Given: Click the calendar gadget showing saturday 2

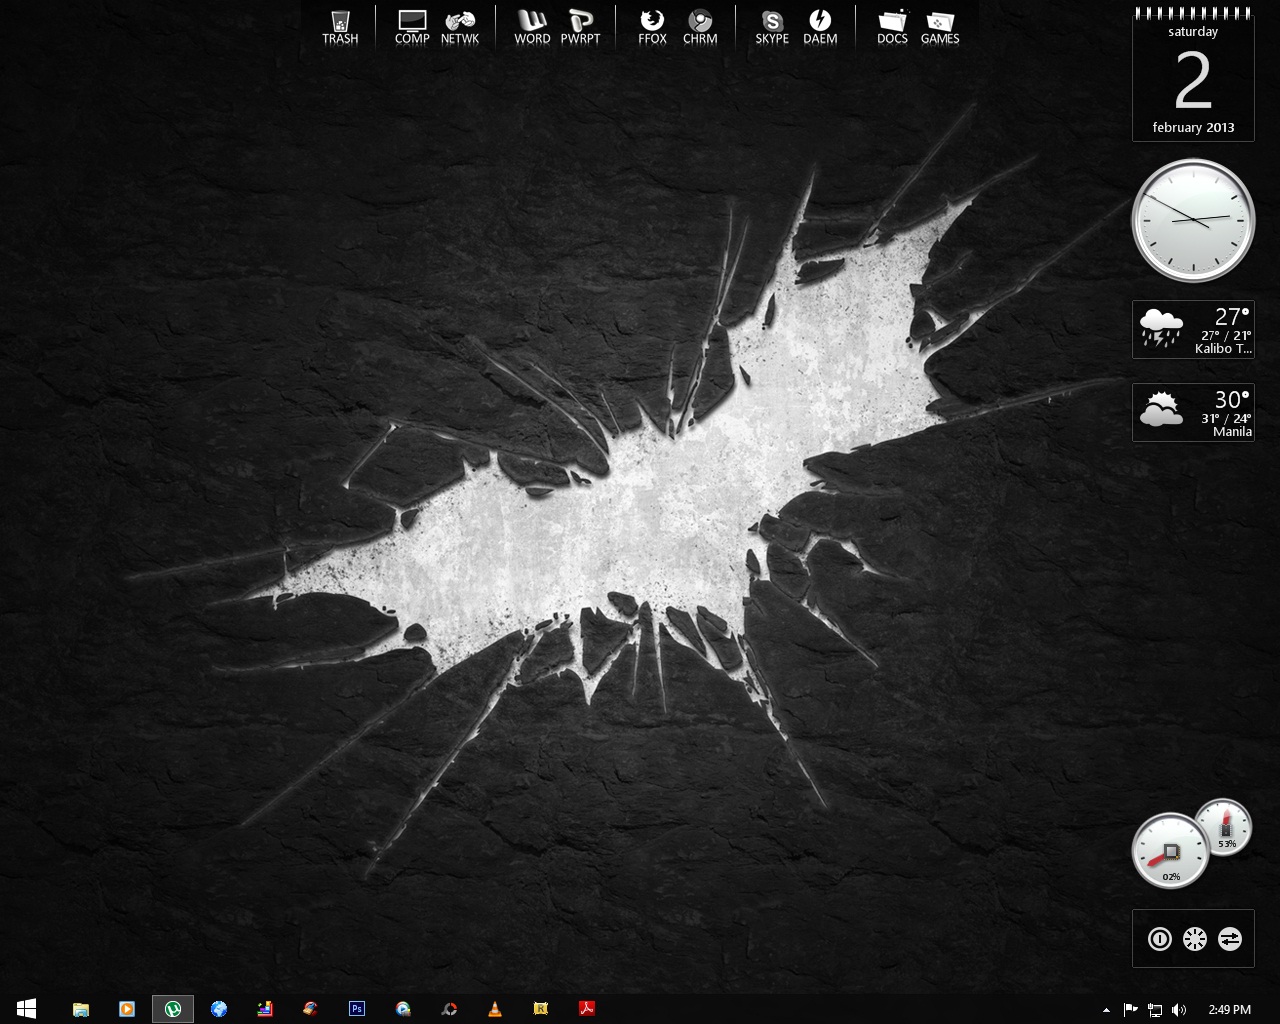Looking at the screenshot, I should [x=1193, y=76].
